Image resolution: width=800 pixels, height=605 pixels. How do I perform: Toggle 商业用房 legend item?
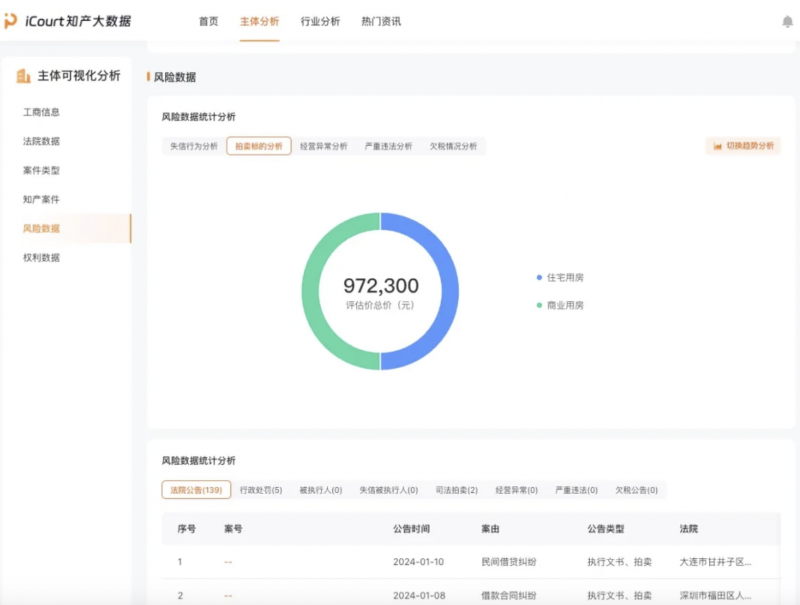point(560,306)
